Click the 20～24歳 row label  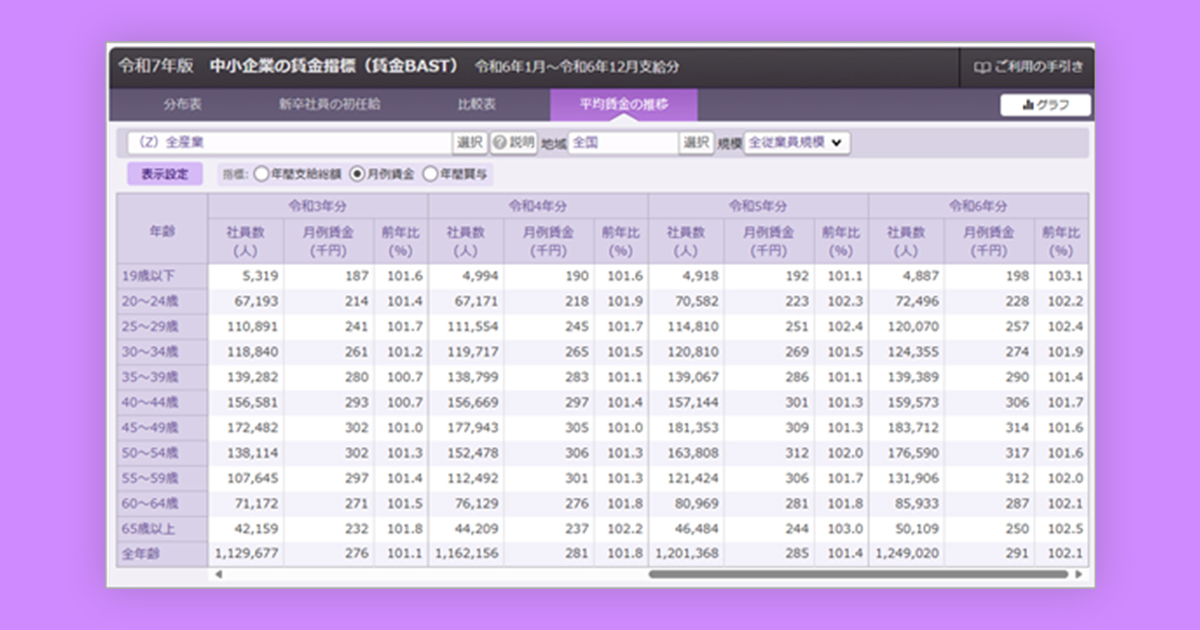pyautogui.click(x=162, y=302)
